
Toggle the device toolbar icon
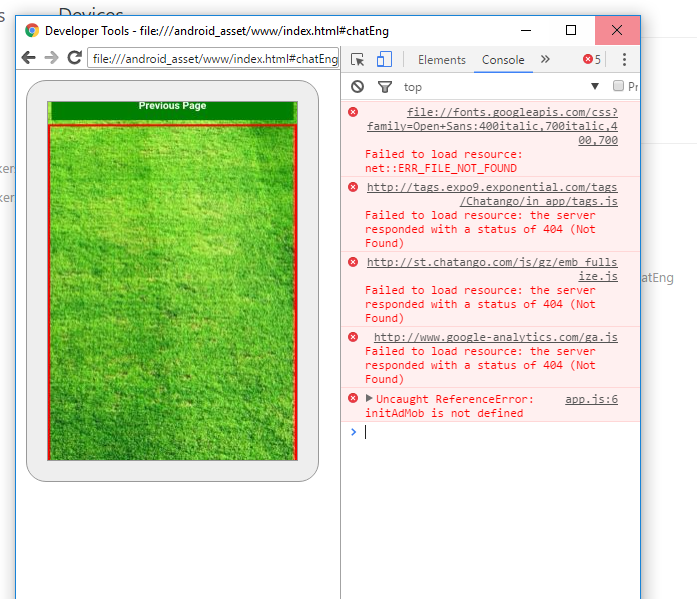[384, 60]
